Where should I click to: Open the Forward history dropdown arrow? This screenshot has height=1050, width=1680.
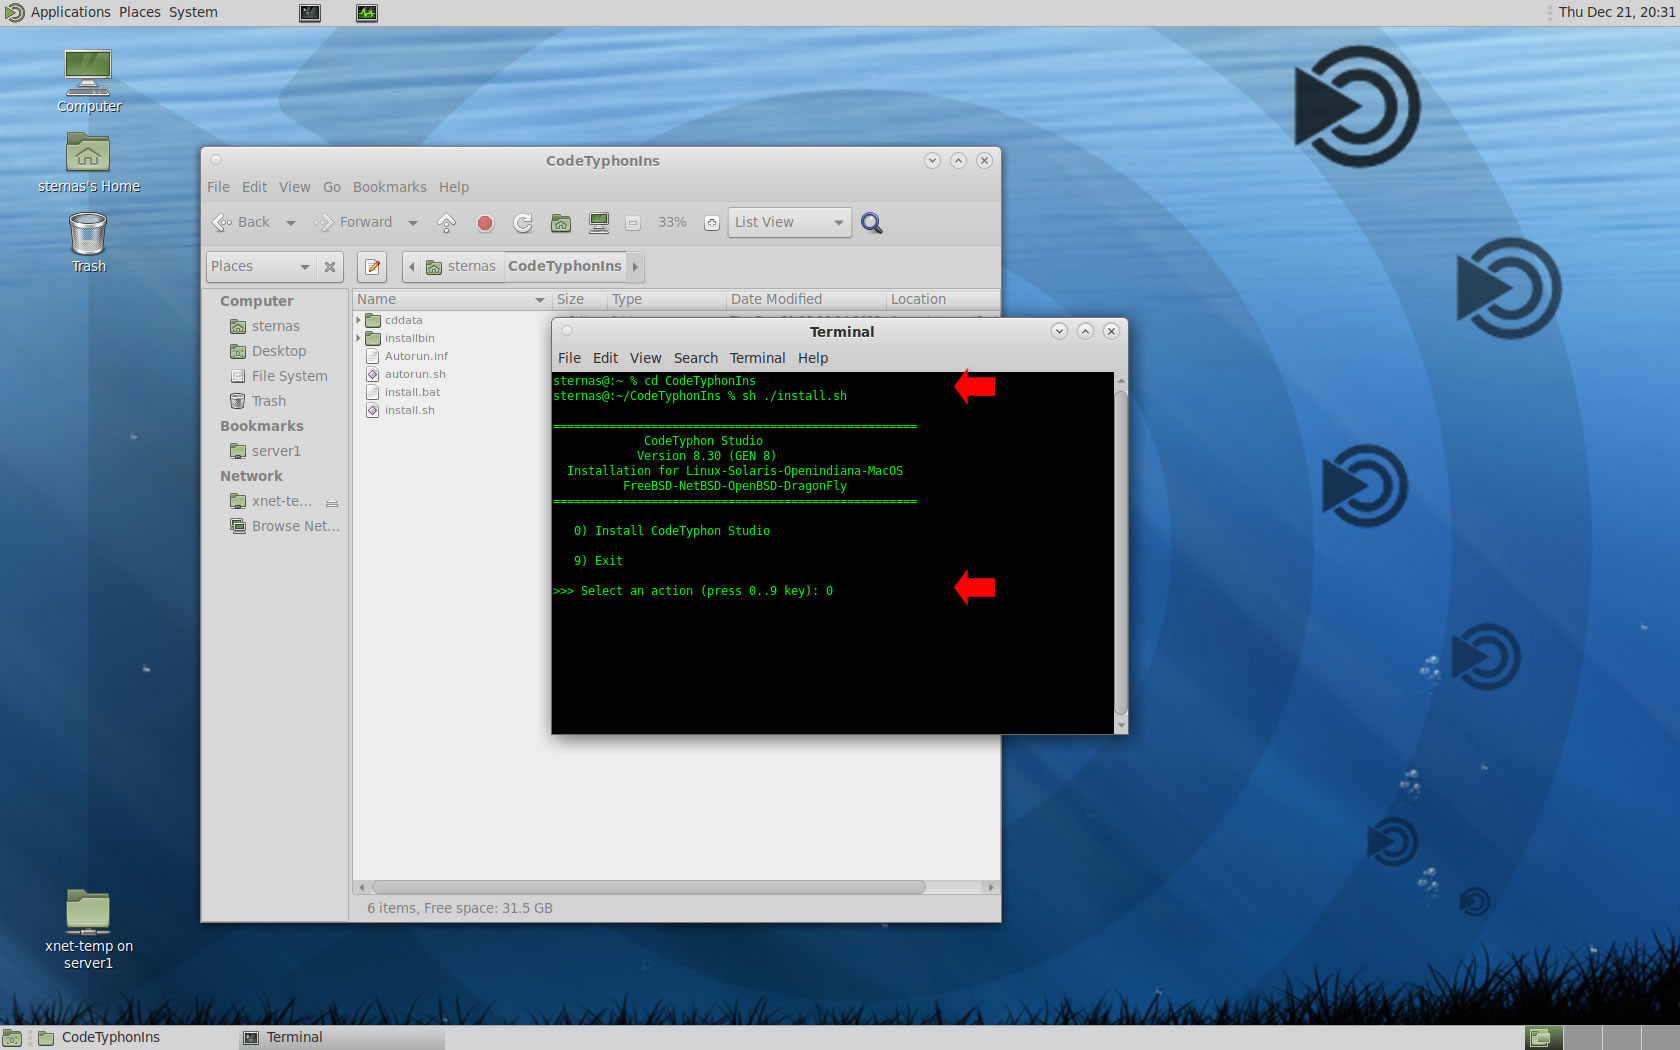tap(413, 223)
